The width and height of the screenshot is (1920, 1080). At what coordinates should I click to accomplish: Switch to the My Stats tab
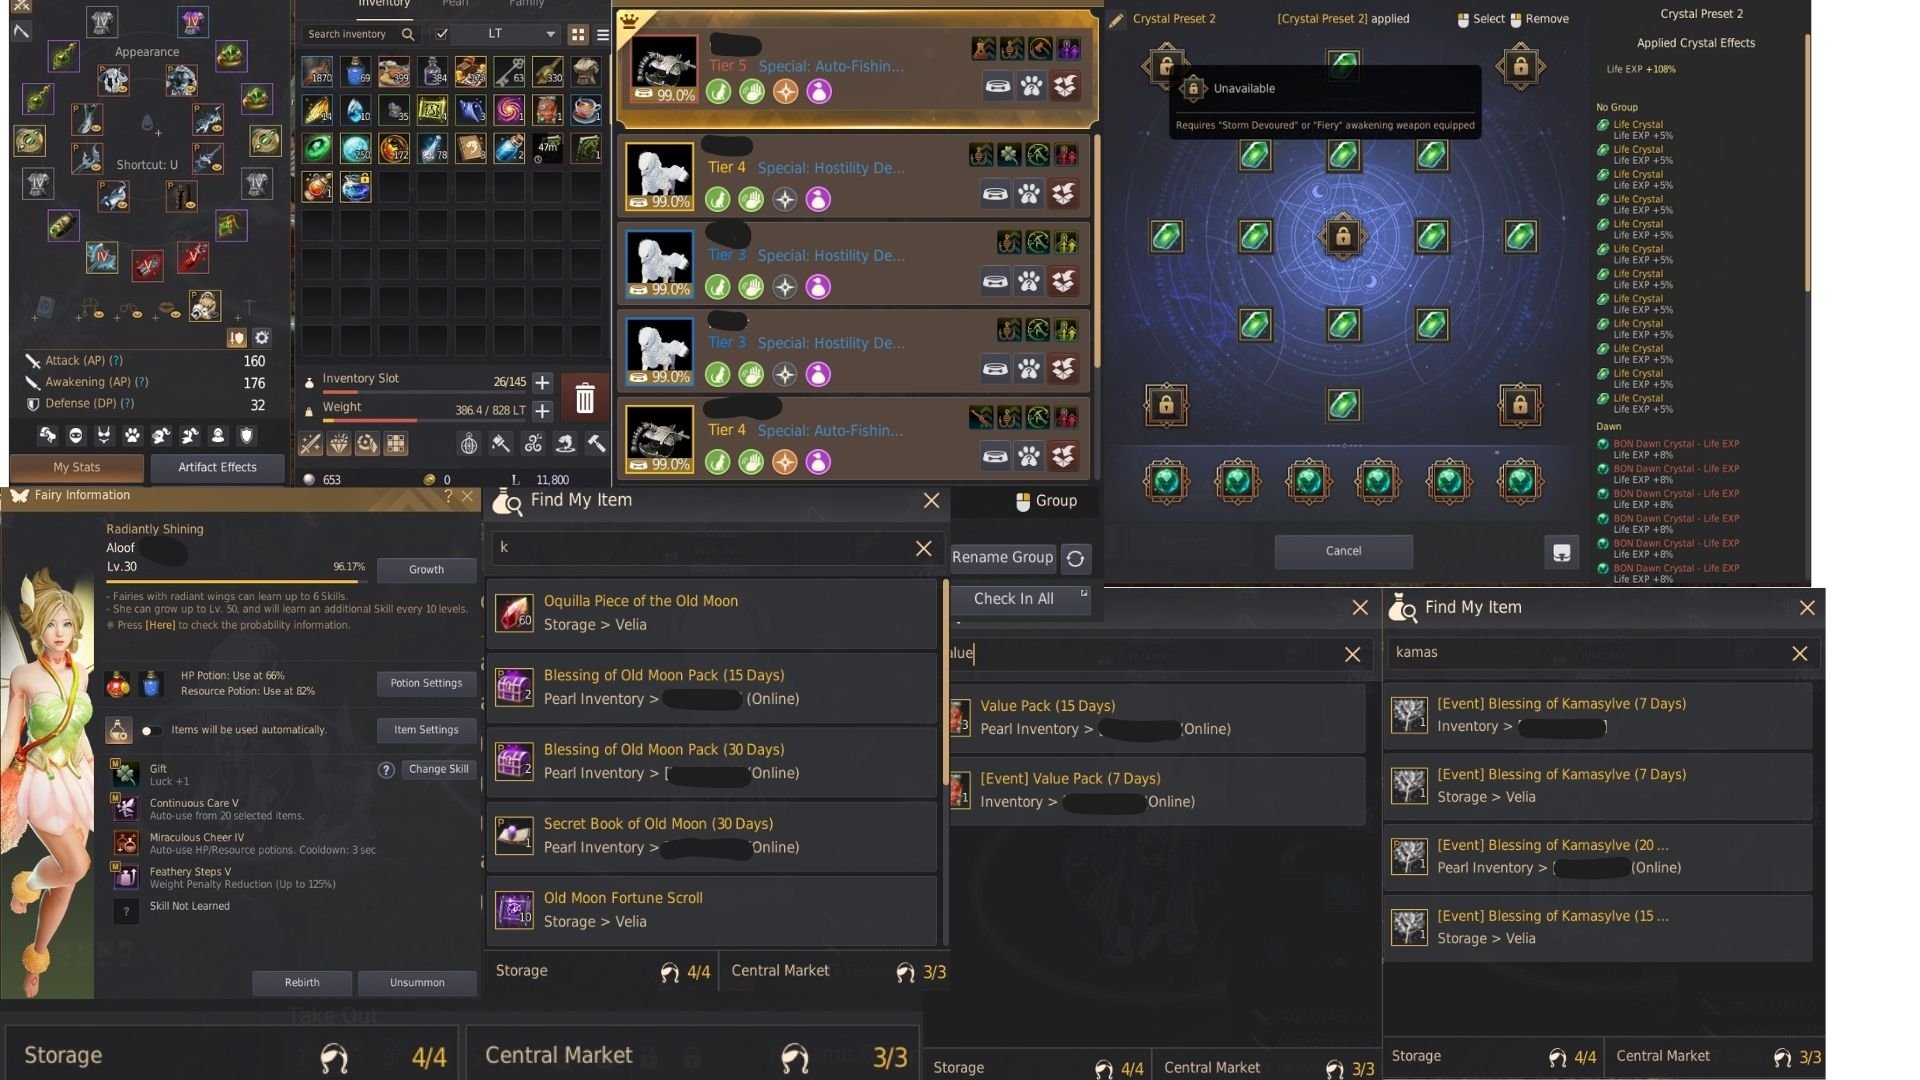[77, 467]
